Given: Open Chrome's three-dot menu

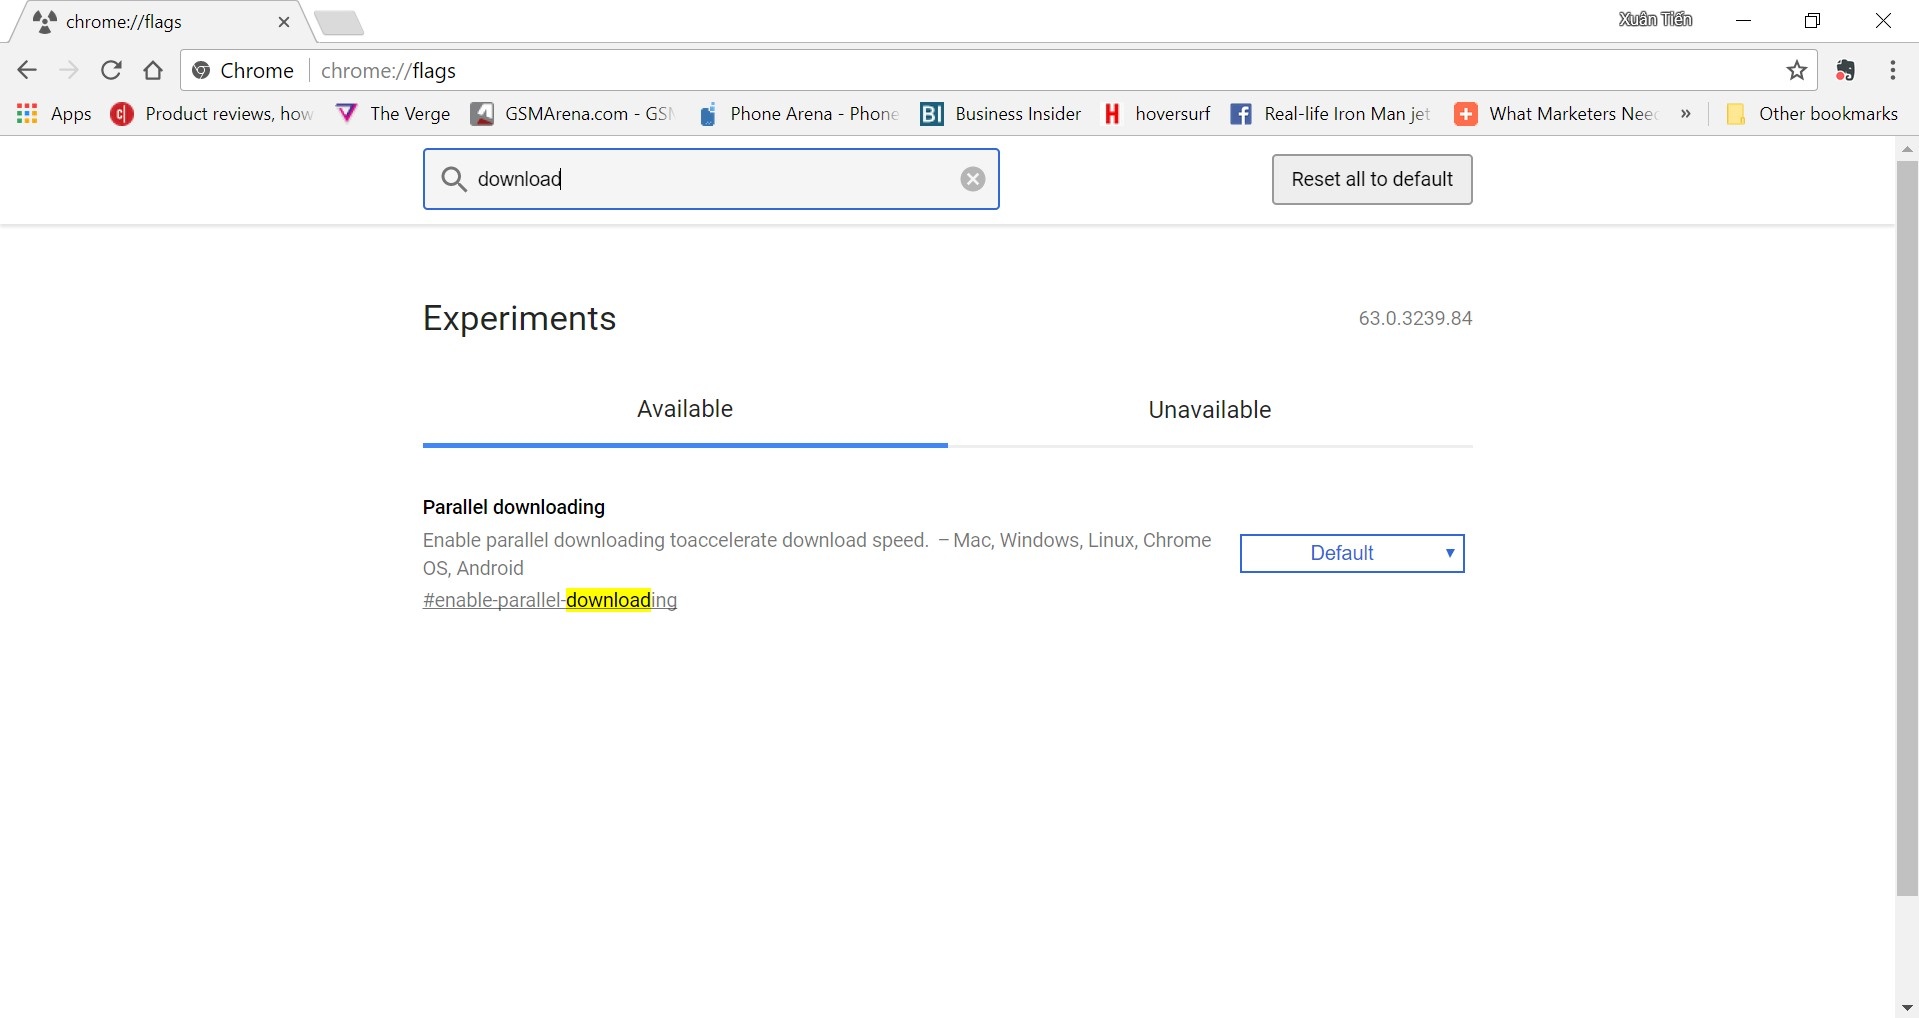Looking at the screenshot, I should (x=1892, y=70).
